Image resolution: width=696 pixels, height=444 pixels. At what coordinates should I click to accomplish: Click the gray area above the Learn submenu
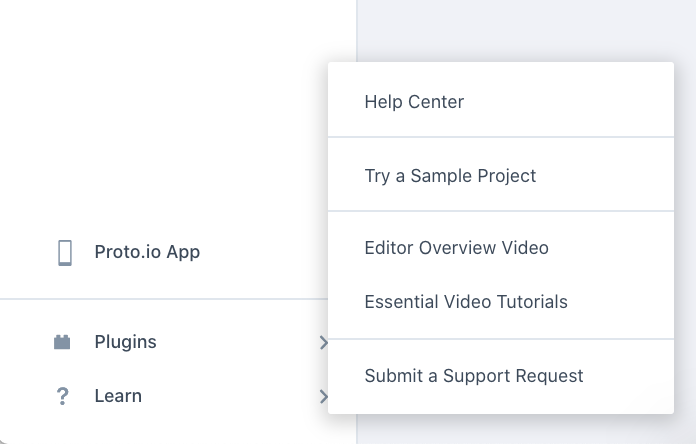pyautogui.click(x=524, y=29)
